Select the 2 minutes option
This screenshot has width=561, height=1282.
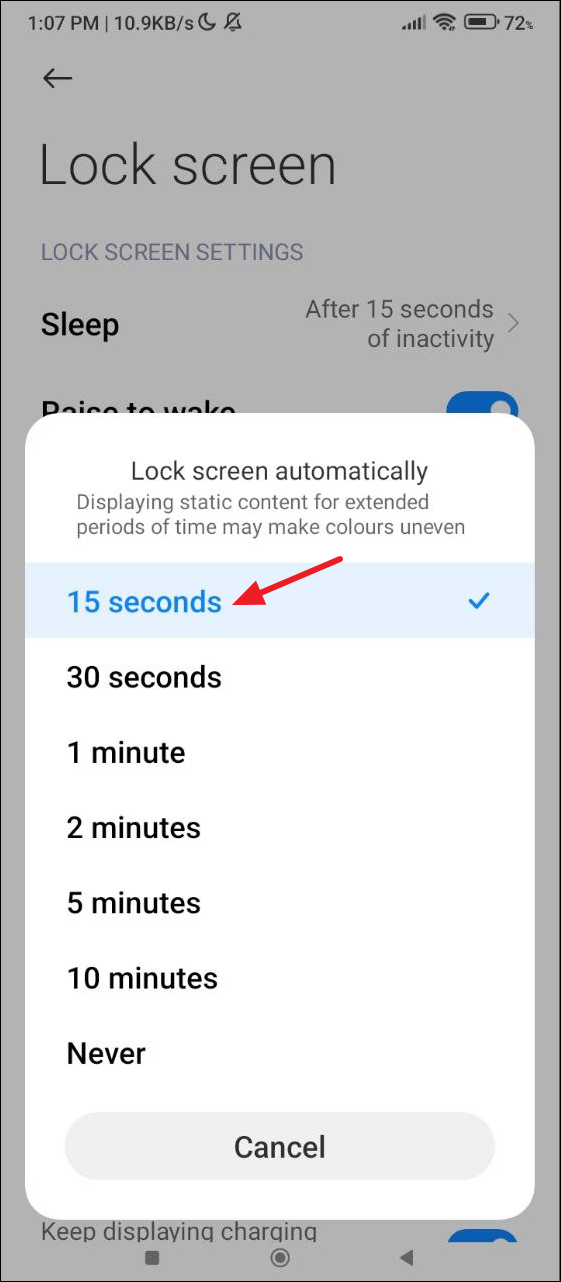coord(280,827)
